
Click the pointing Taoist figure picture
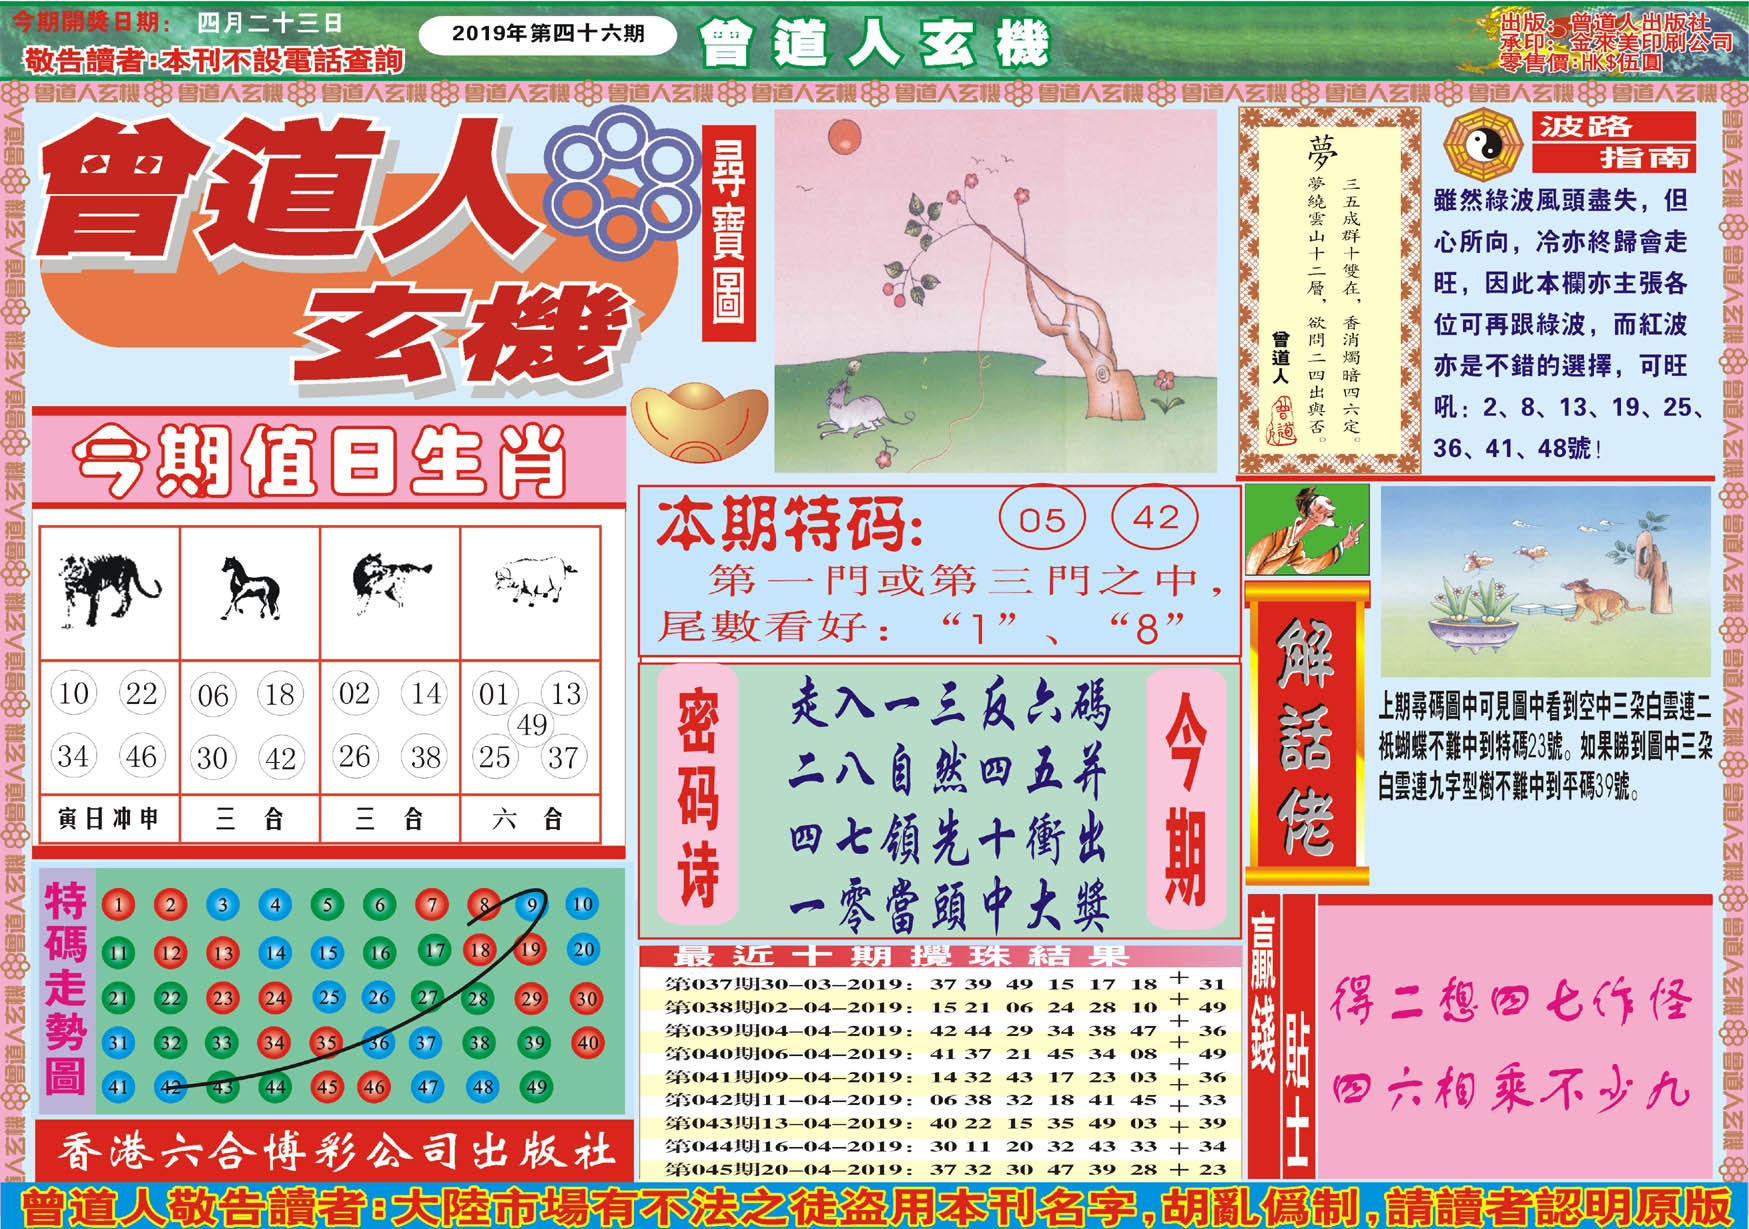[1306, 531]
